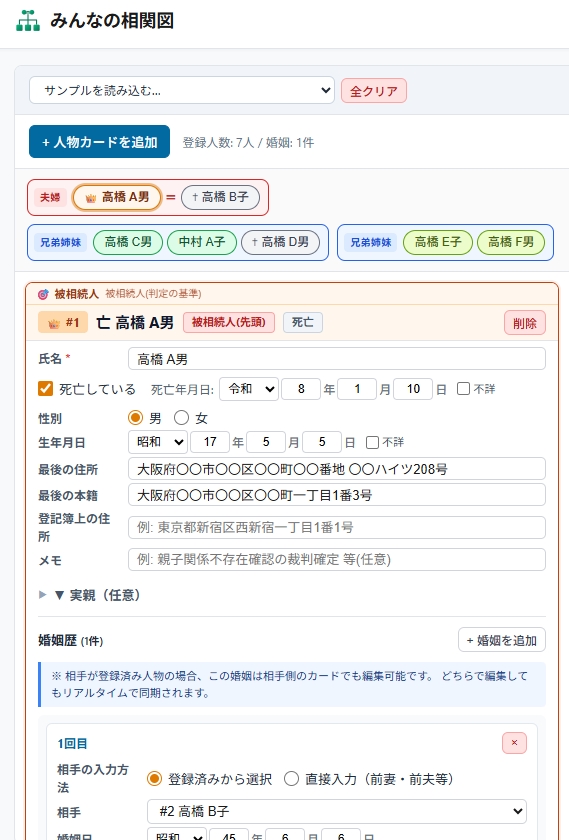The height and width of the screenshot is (840, 569).
Task: Click the 兄弟姉妹 label beside 高橋 E子
Action: point(371,242)
